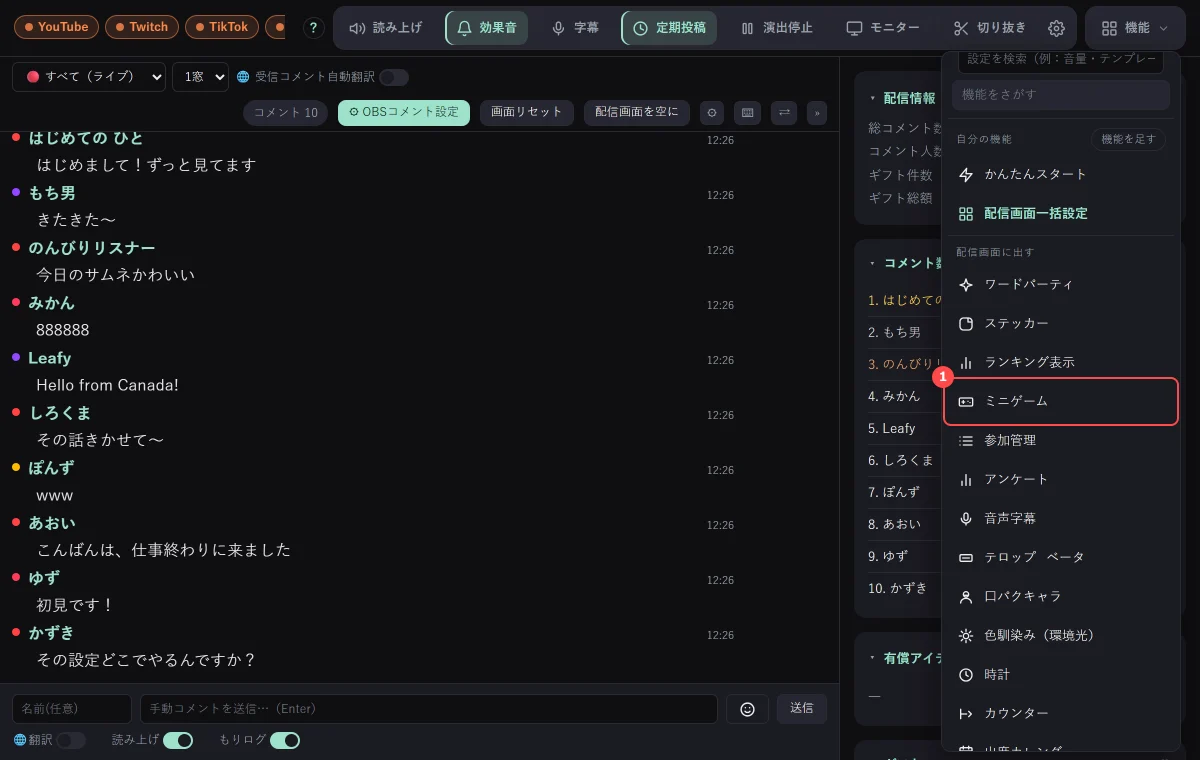Click OBSコメント設定 button
1200x760 pixels.
coord(404,112)
